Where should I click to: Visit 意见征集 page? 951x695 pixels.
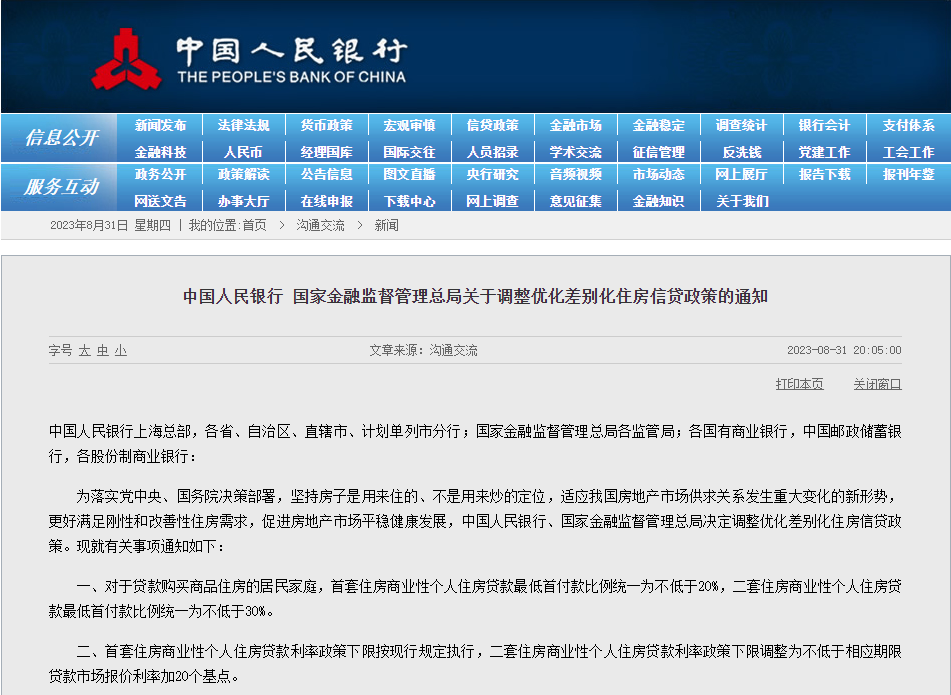pos(576,201)
